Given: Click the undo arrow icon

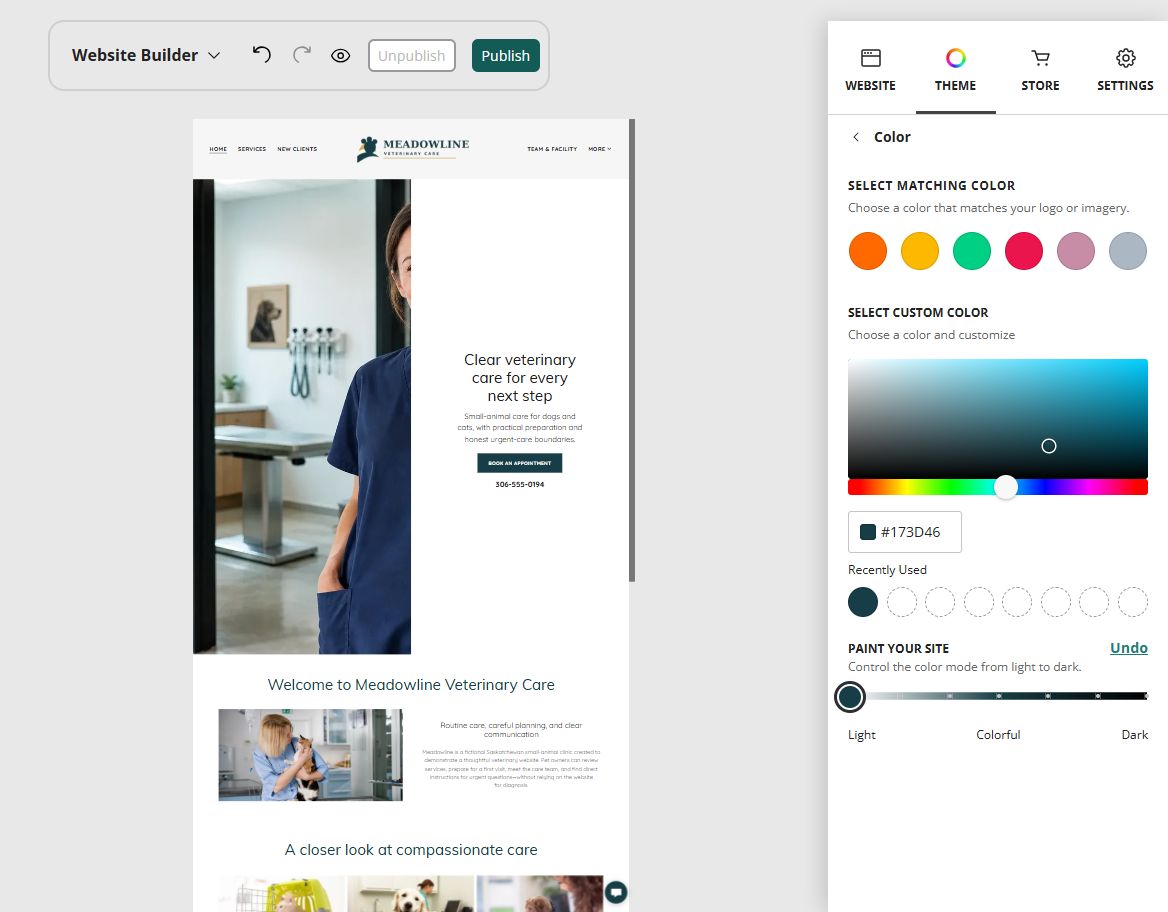Looking at the screenshot, I should point(261,54).
